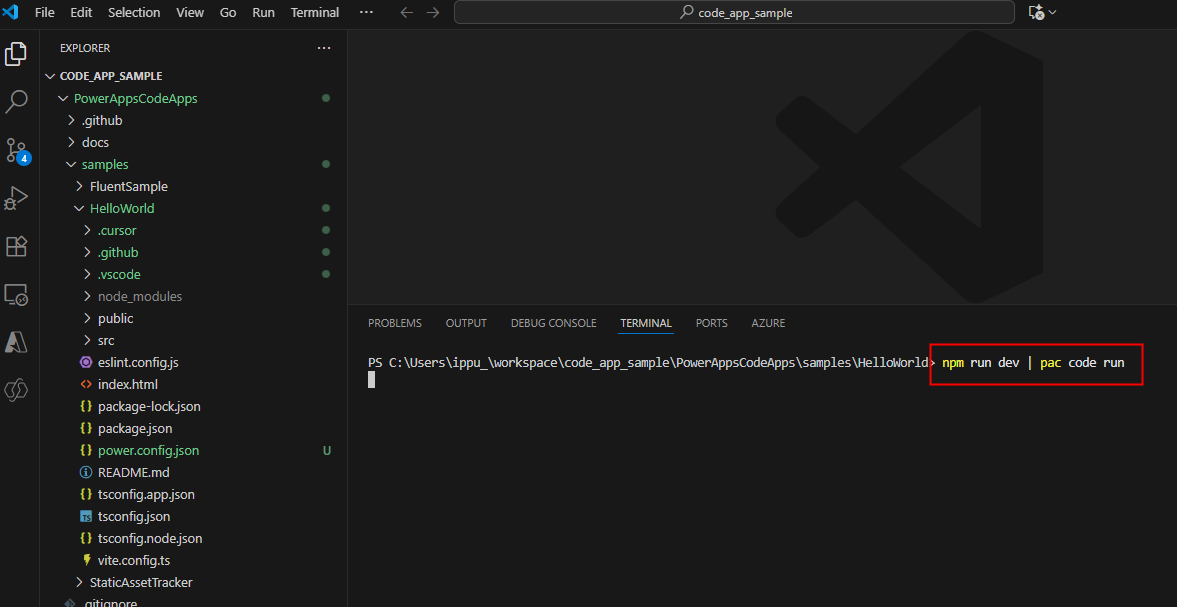Open the power.config.json file
The width and height of the screenshot is (1177, 607).
(x=149, y=451)
